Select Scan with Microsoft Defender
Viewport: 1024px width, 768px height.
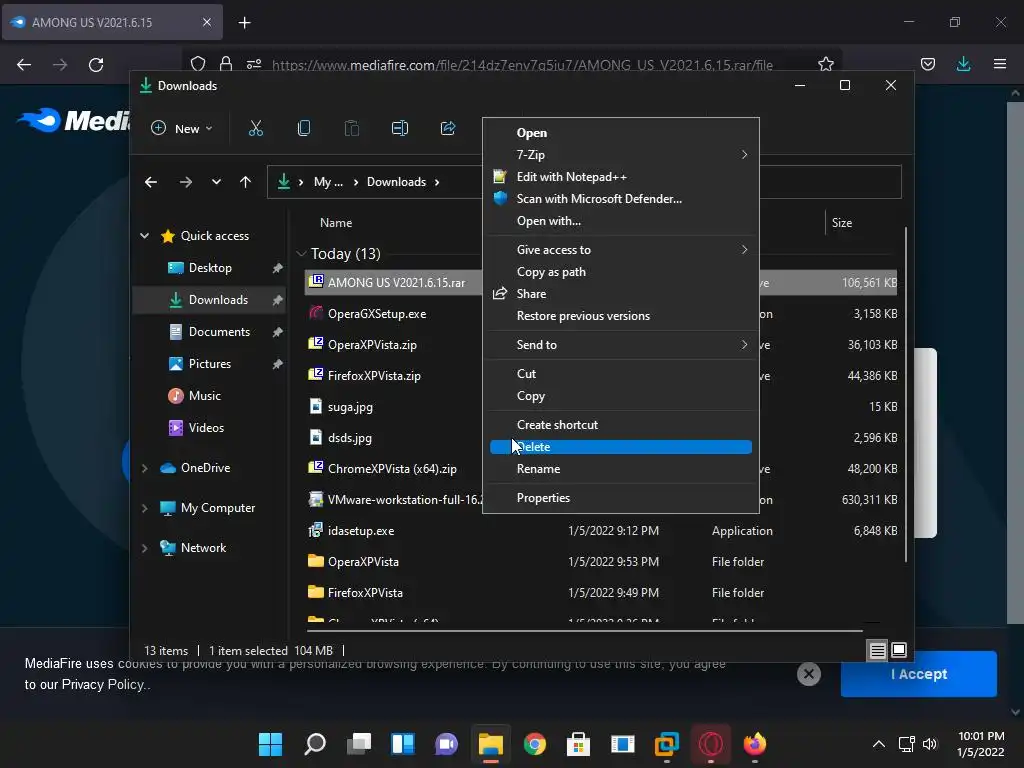point(620,199)
